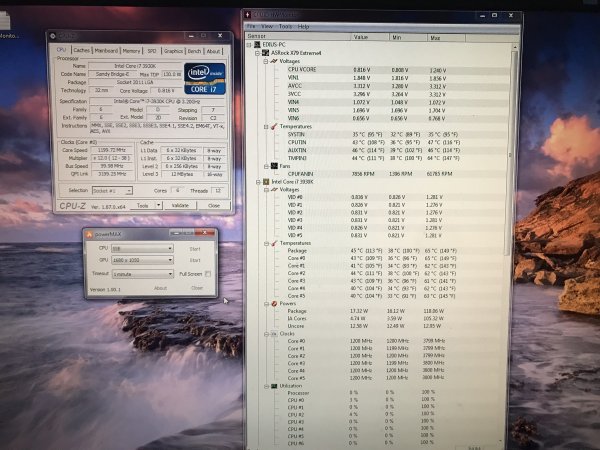Collapse the ASRock X79 Extreme4 node
The height and width of the screenshot is (450, 600).
pyautogui.click(x=258, y=53)
